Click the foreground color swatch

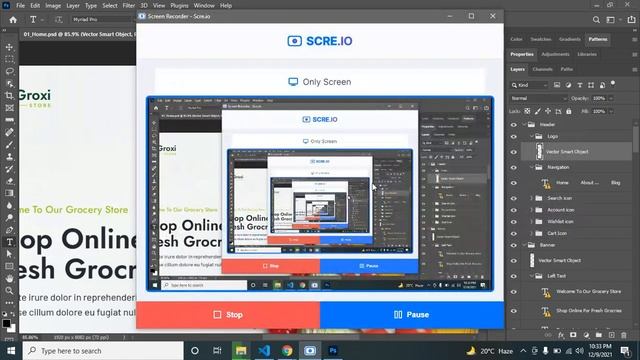tap(6, 323)
